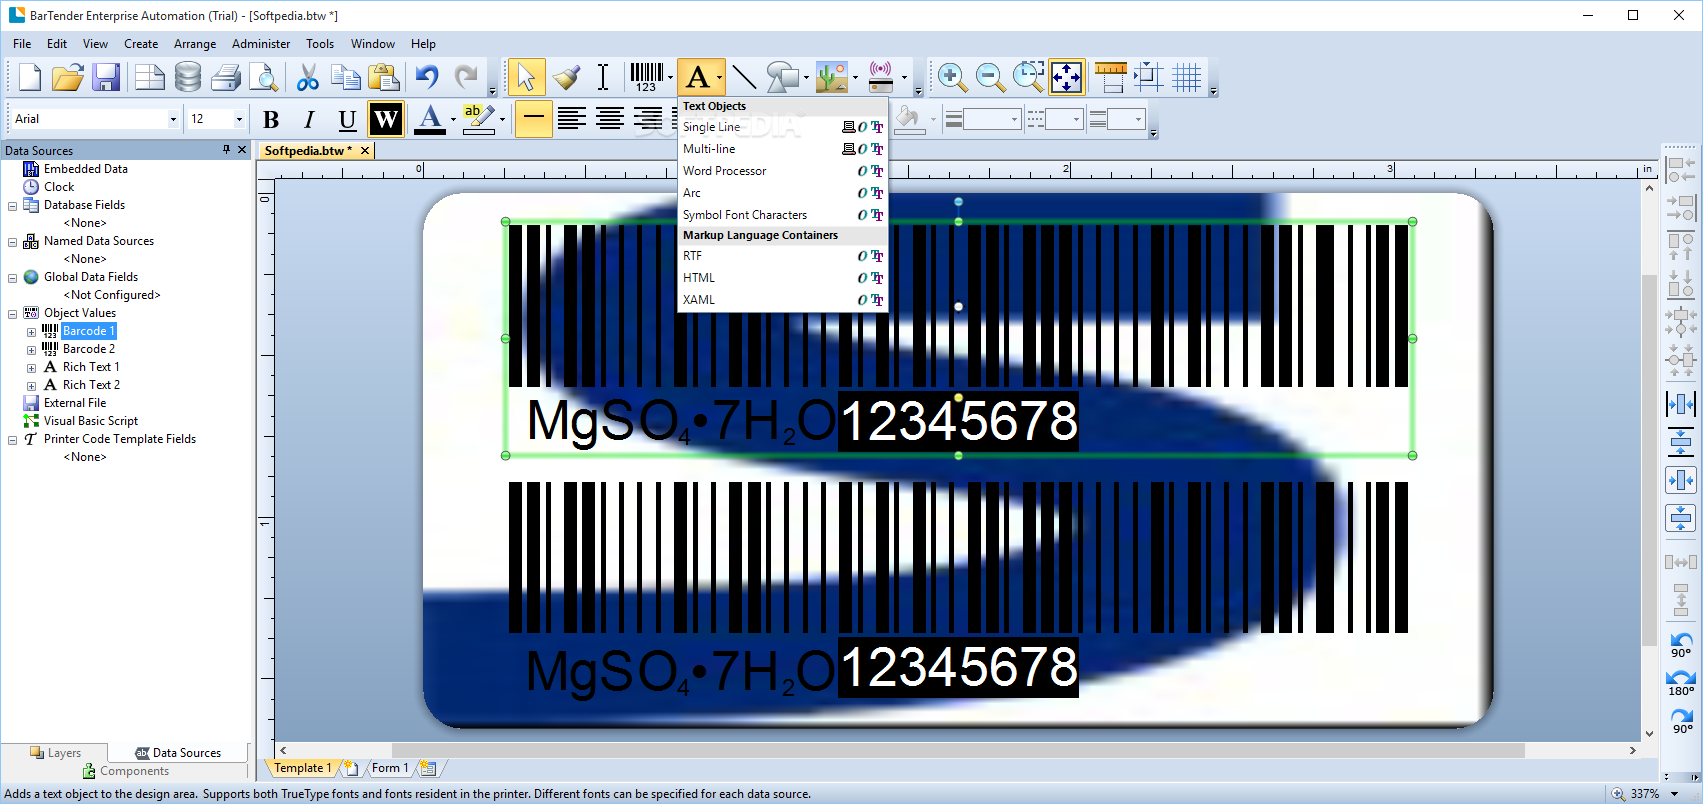Open a file using the folder icon
Viewport: 1703px width, 804px height.
(68, 77)
